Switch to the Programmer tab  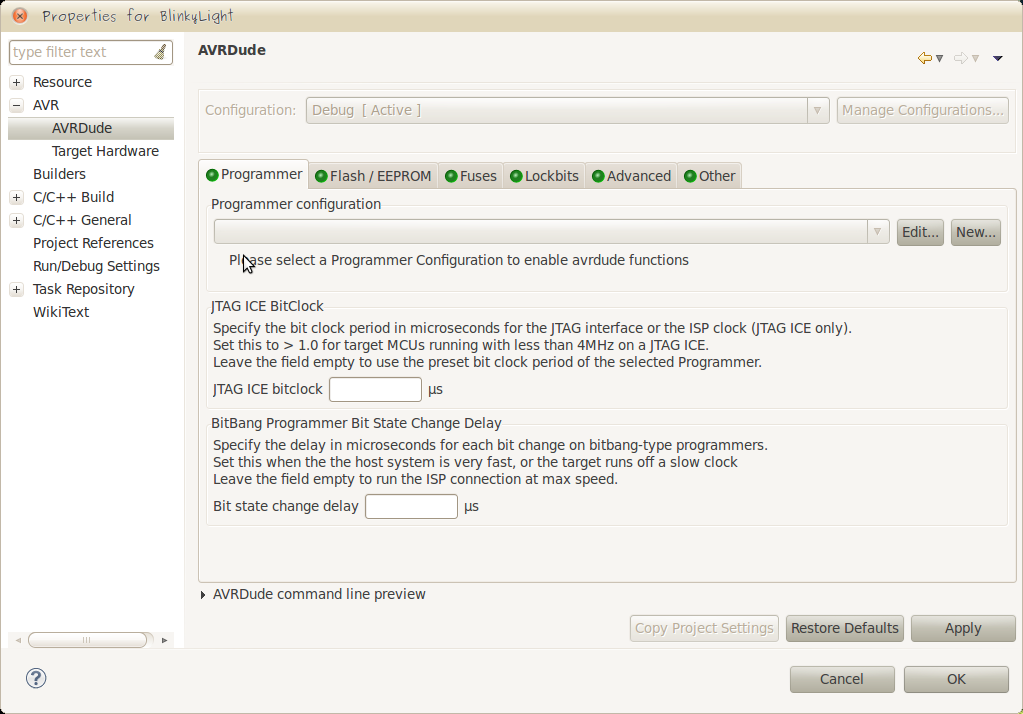254,175
